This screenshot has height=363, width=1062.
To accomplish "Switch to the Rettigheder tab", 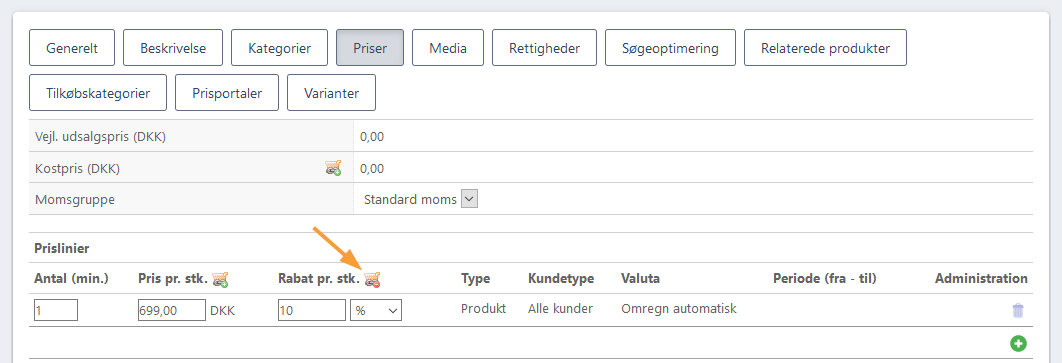I will point(544,48).
